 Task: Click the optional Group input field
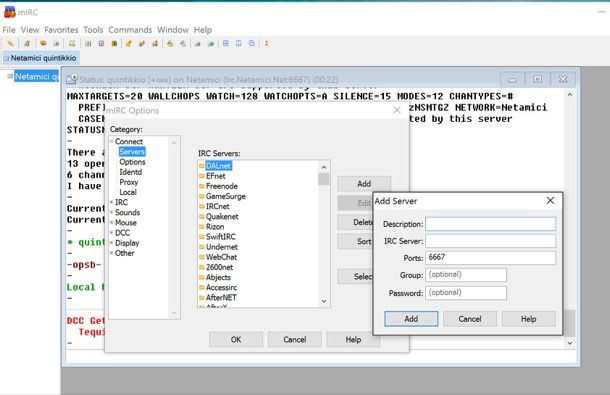point(466,274)
